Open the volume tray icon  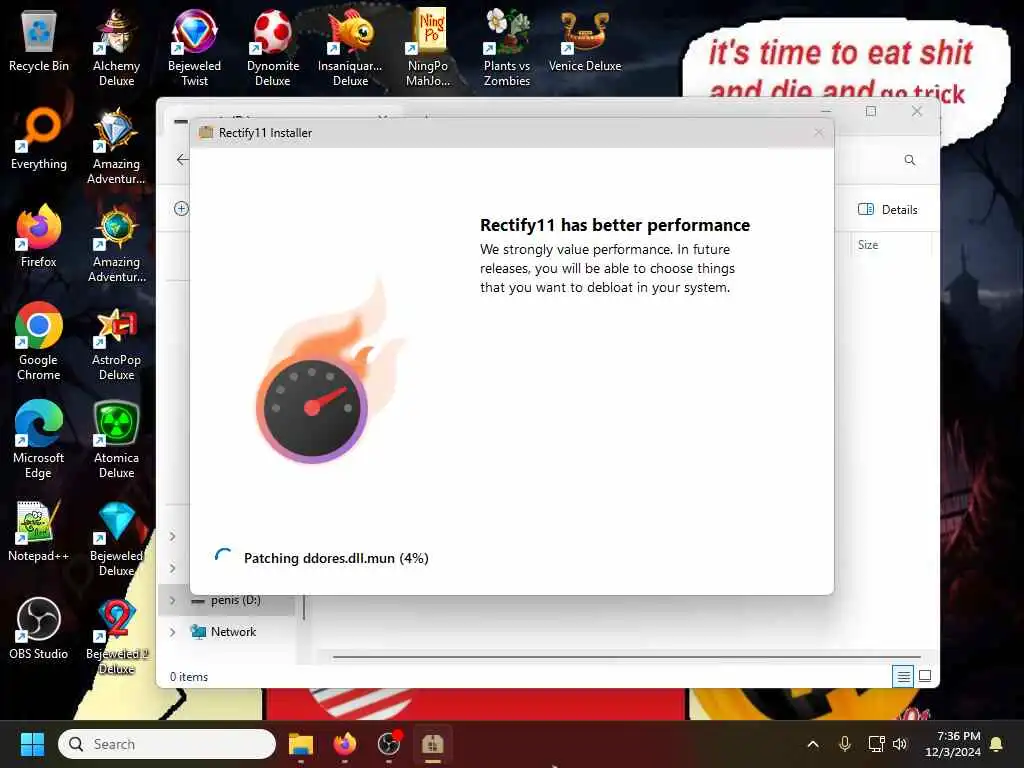[x=900, y=744]
